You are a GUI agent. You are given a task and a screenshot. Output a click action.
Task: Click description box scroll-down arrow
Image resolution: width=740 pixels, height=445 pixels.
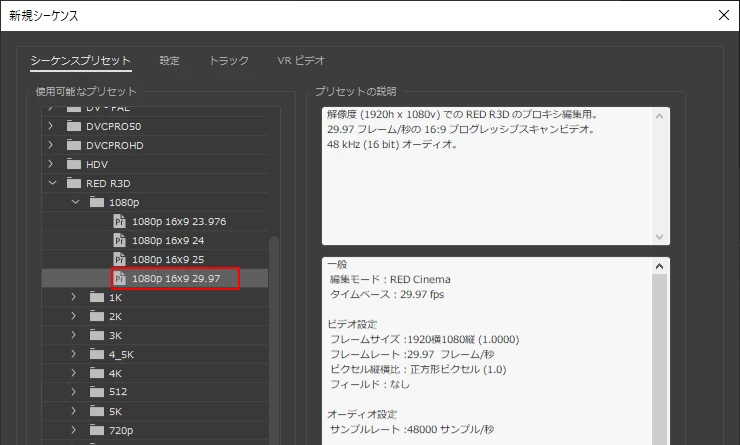point(659,236)
